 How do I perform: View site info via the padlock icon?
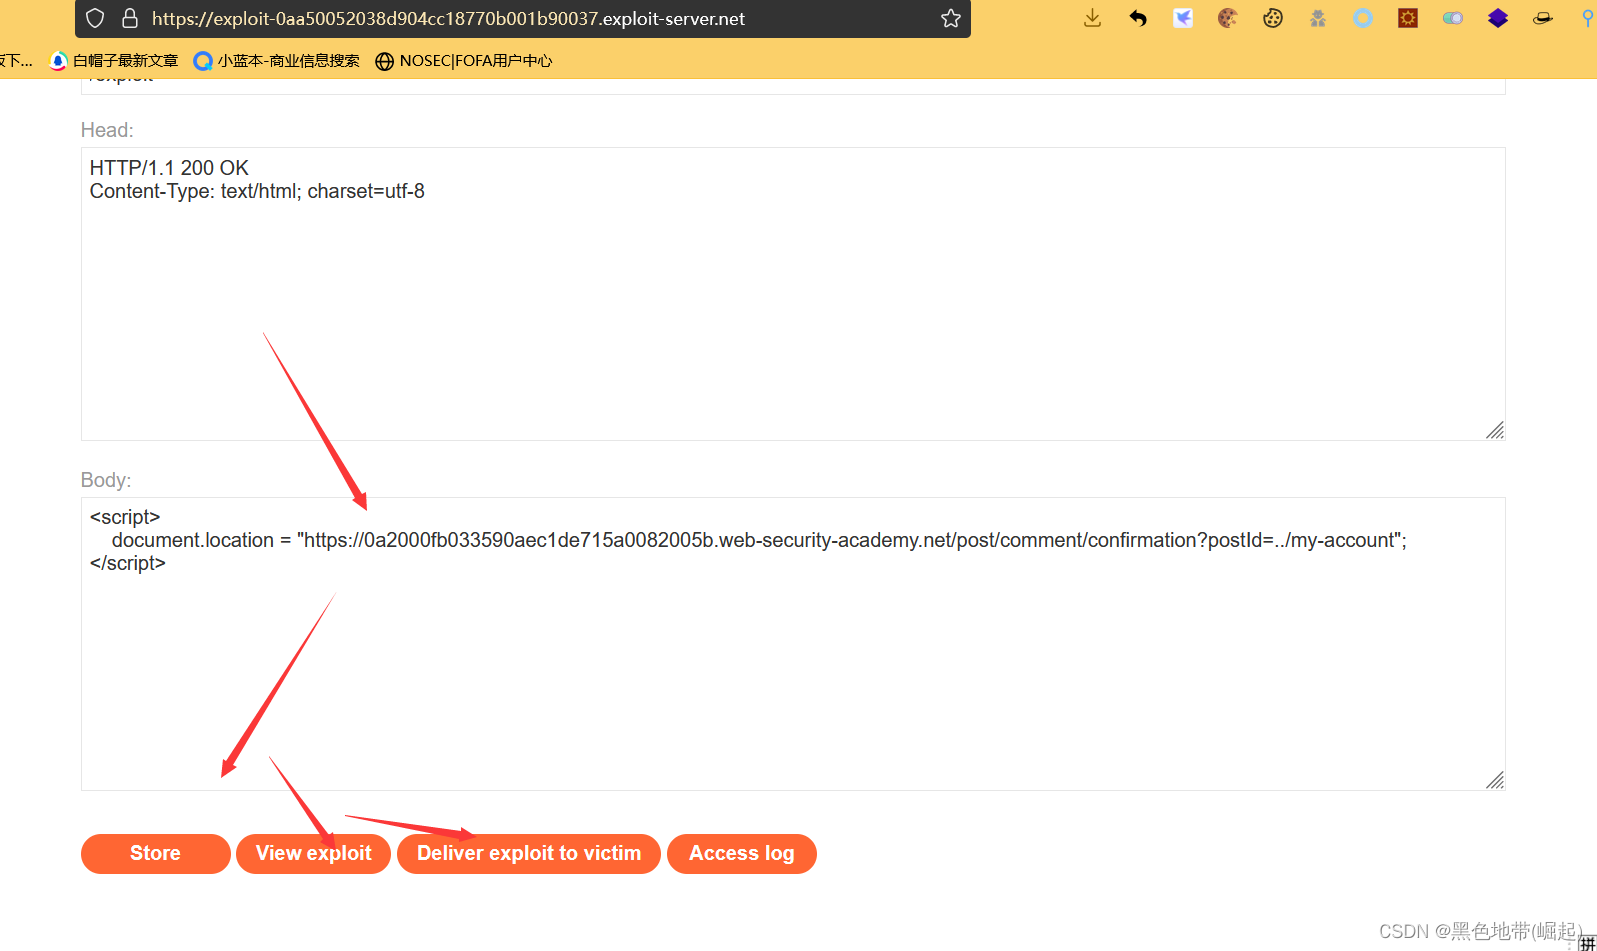click(x=130, y=18)
